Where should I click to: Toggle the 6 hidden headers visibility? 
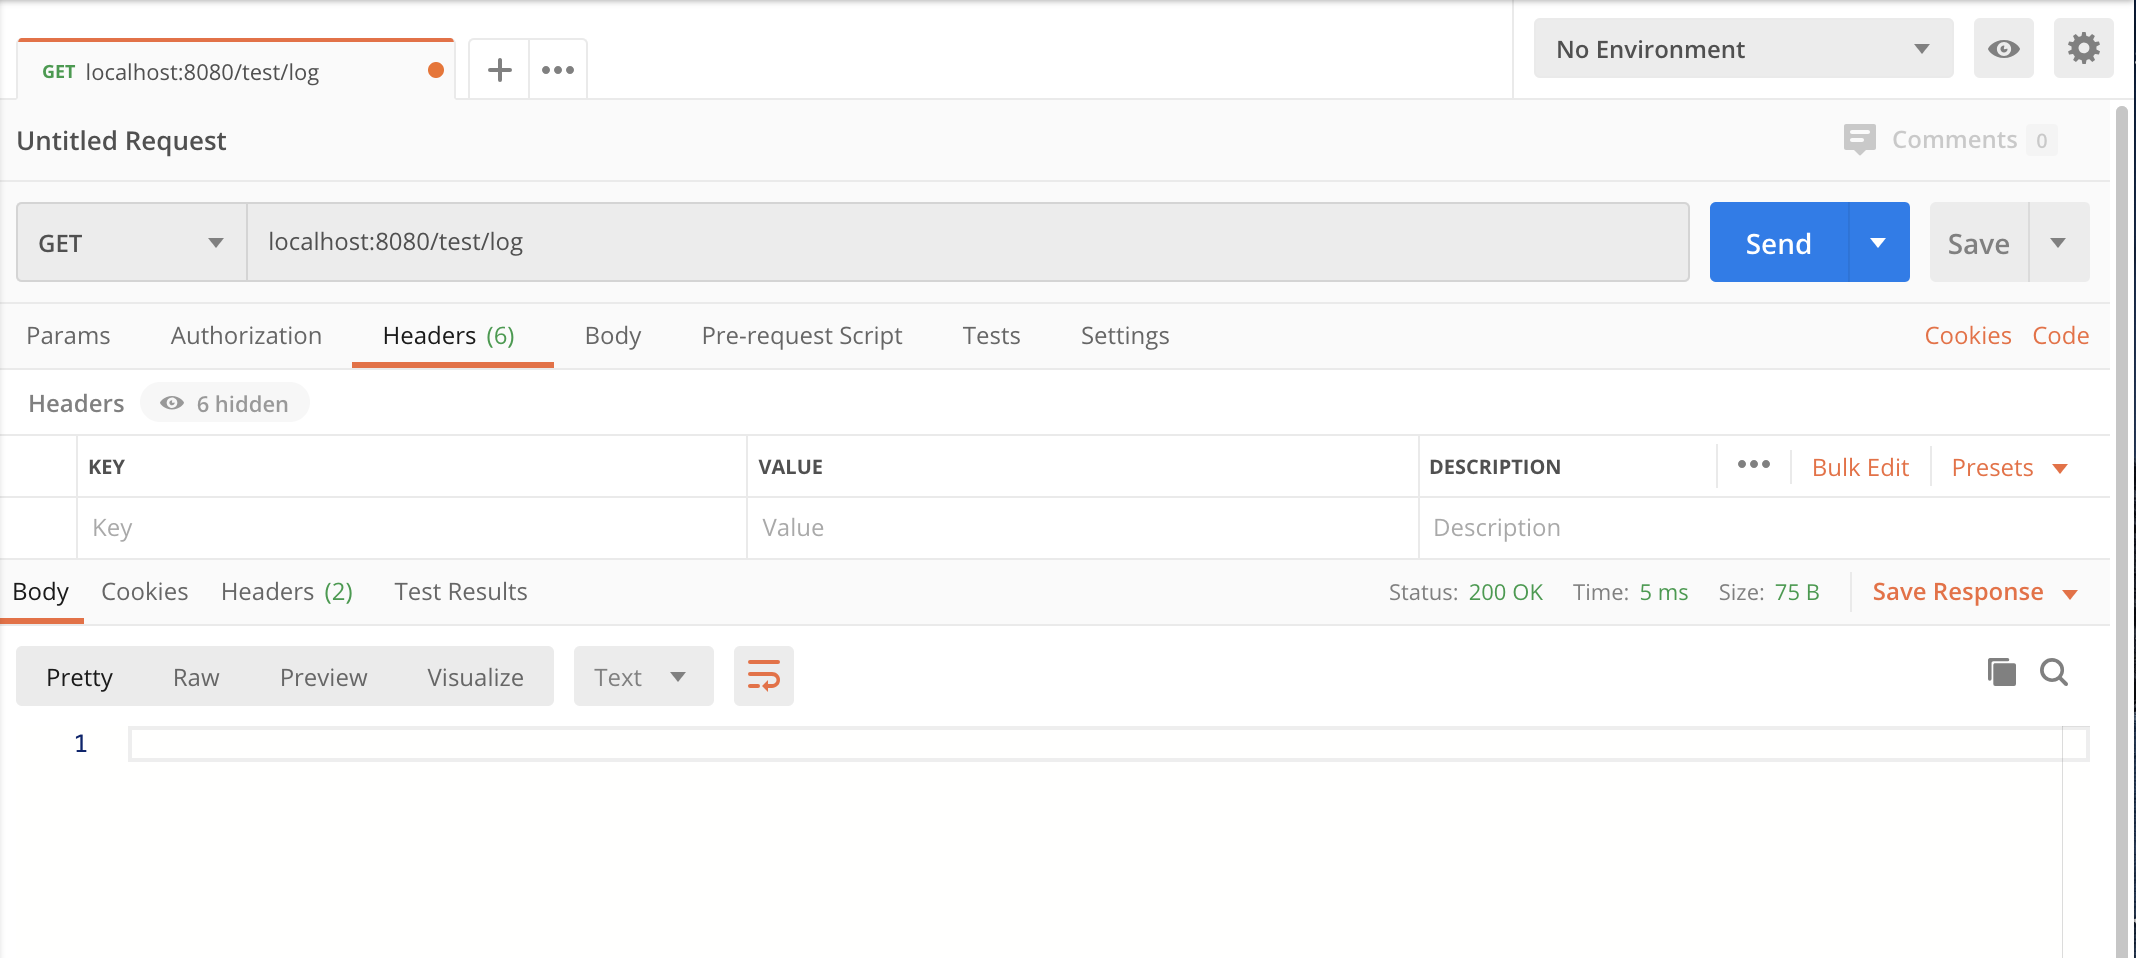[x=225, y=403]
